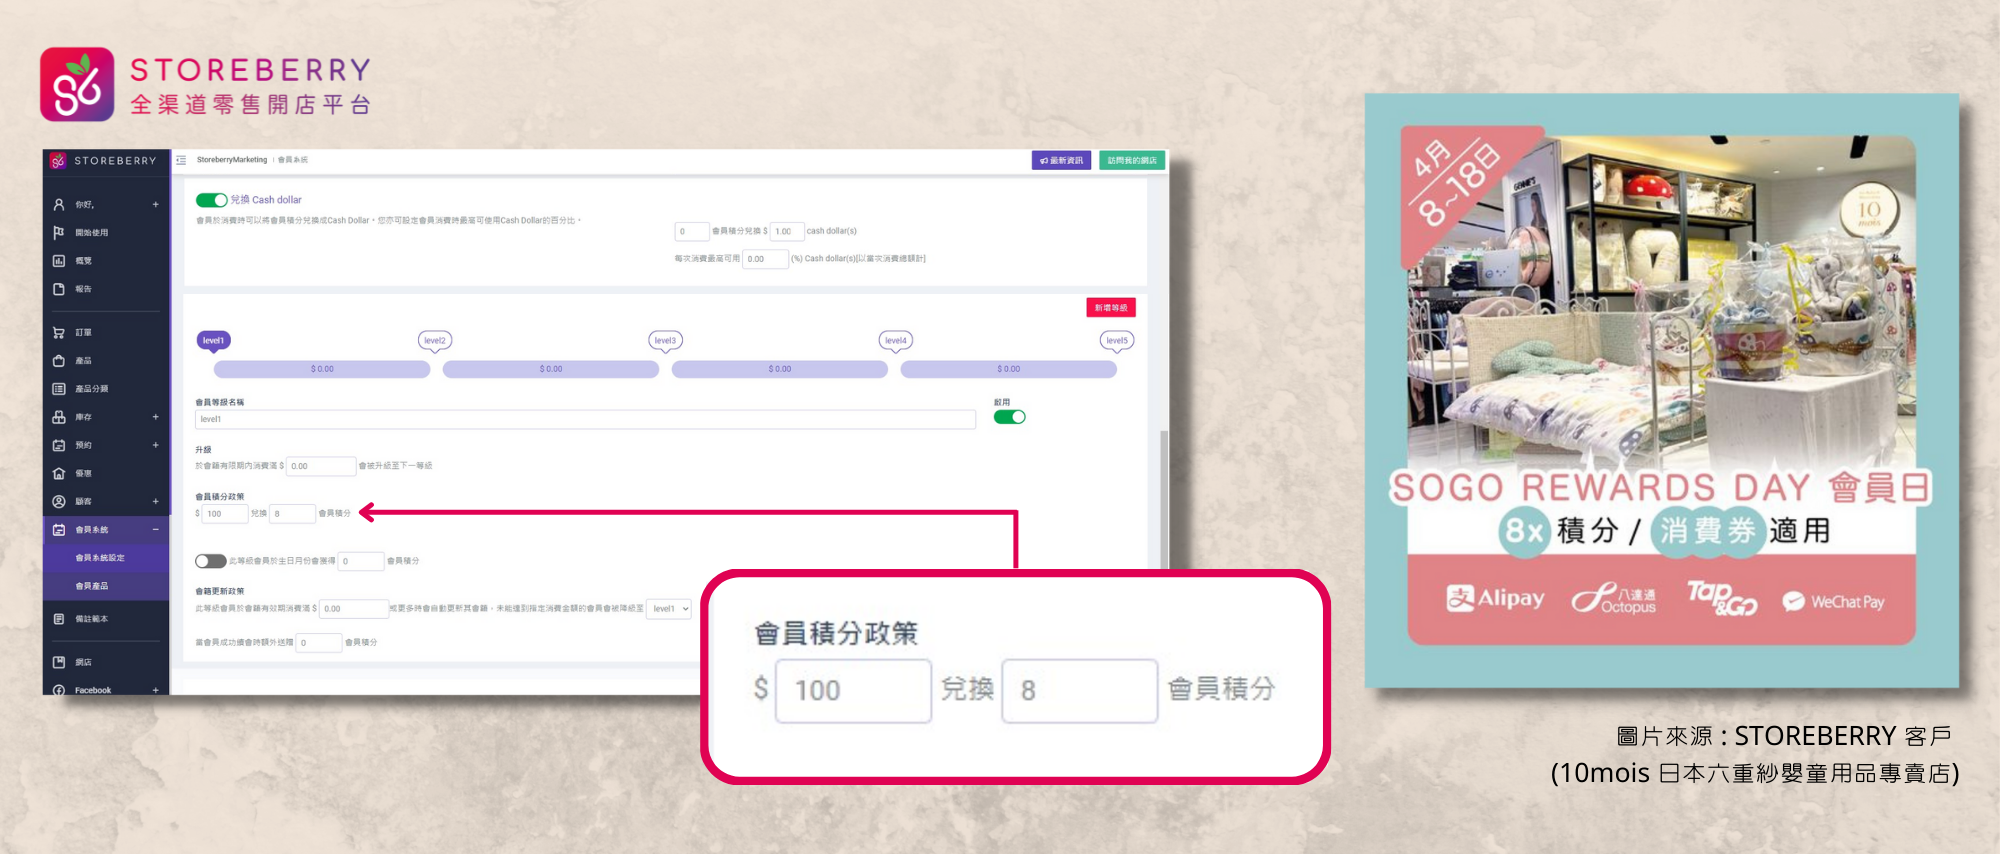Click the birthday month bonus points field
The height and width of the screenshot is (854, 2000).
coord(361,561)
